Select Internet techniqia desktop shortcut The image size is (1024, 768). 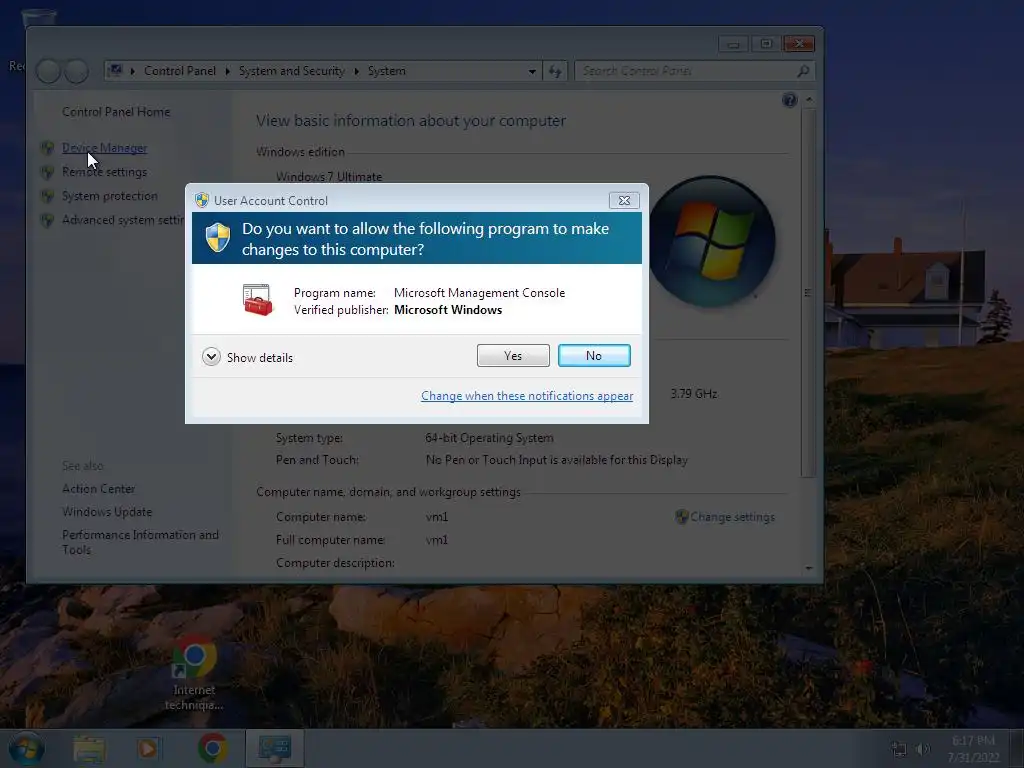[x=194, y=675]
